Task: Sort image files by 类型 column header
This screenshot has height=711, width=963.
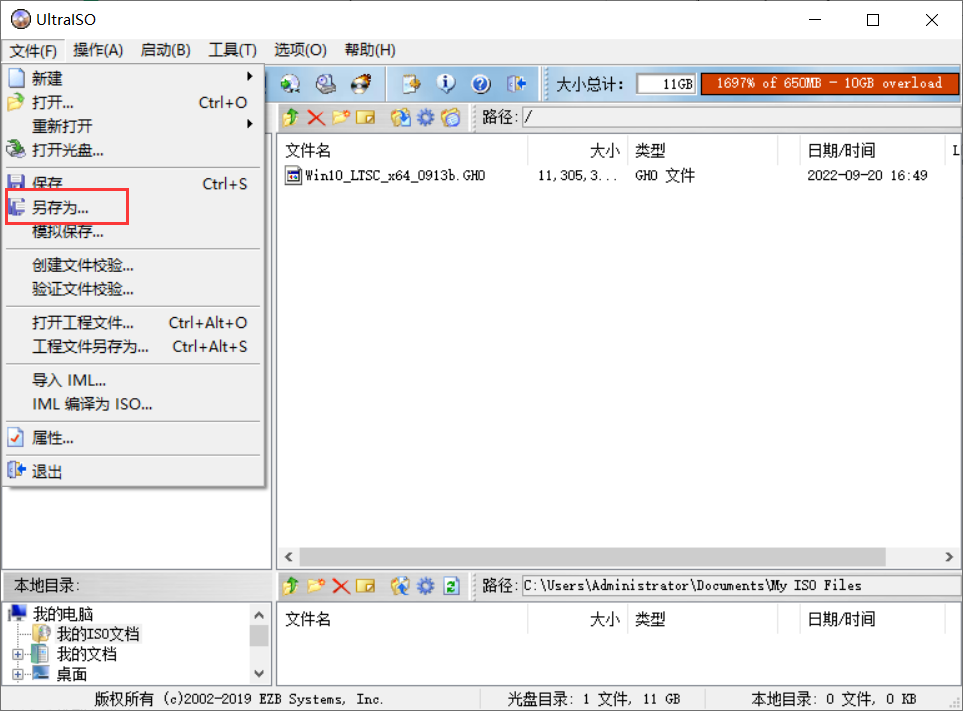Action: coord(703,150)
